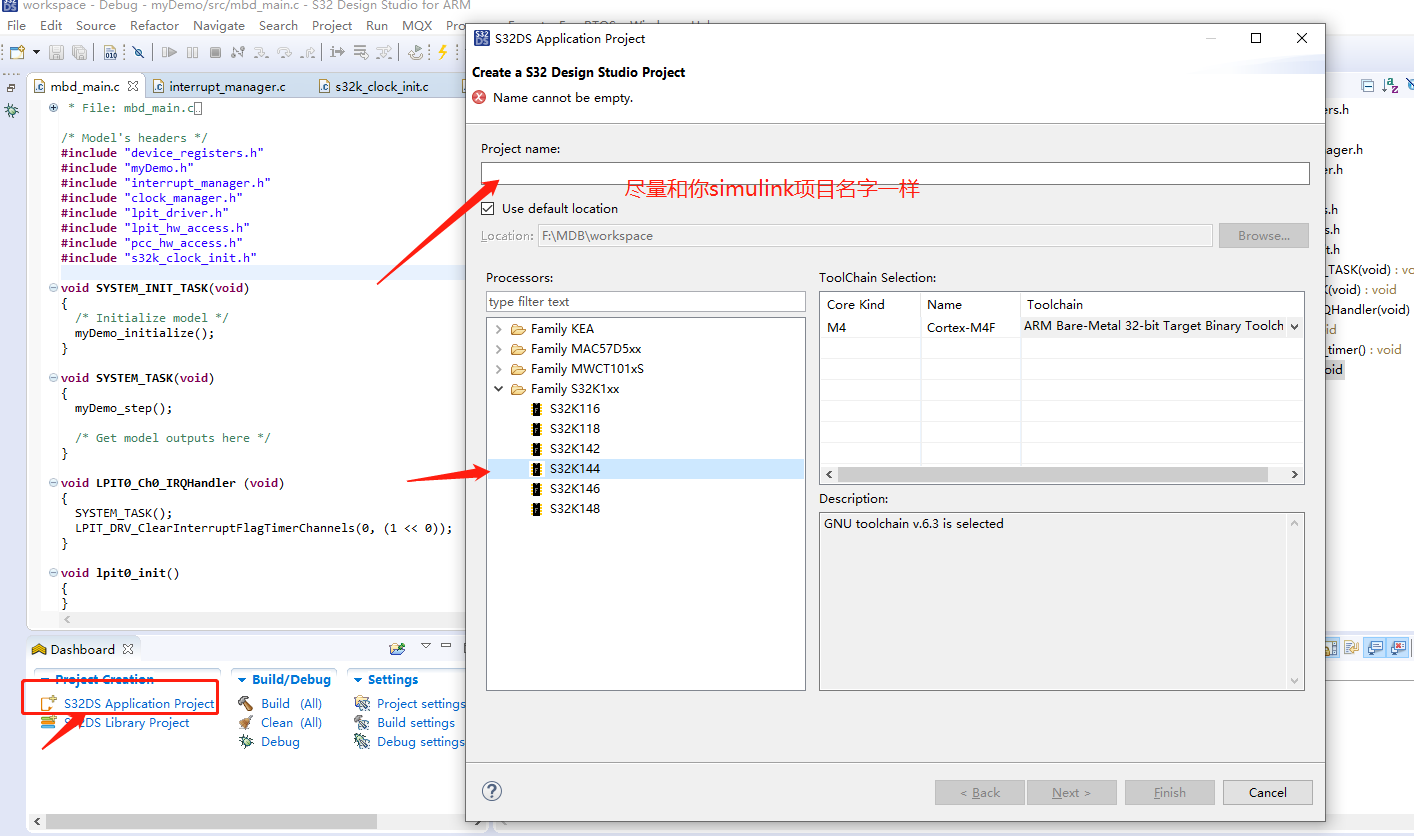Select the S32K116 processor
The image size is (1414, 836).
pyautogui.click(x=574, y=409)
